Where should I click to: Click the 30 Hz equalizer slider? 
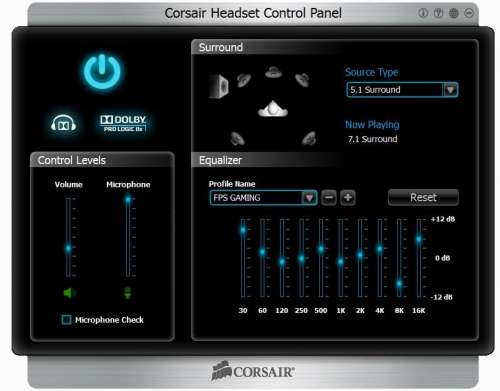(x=243, y=230)
